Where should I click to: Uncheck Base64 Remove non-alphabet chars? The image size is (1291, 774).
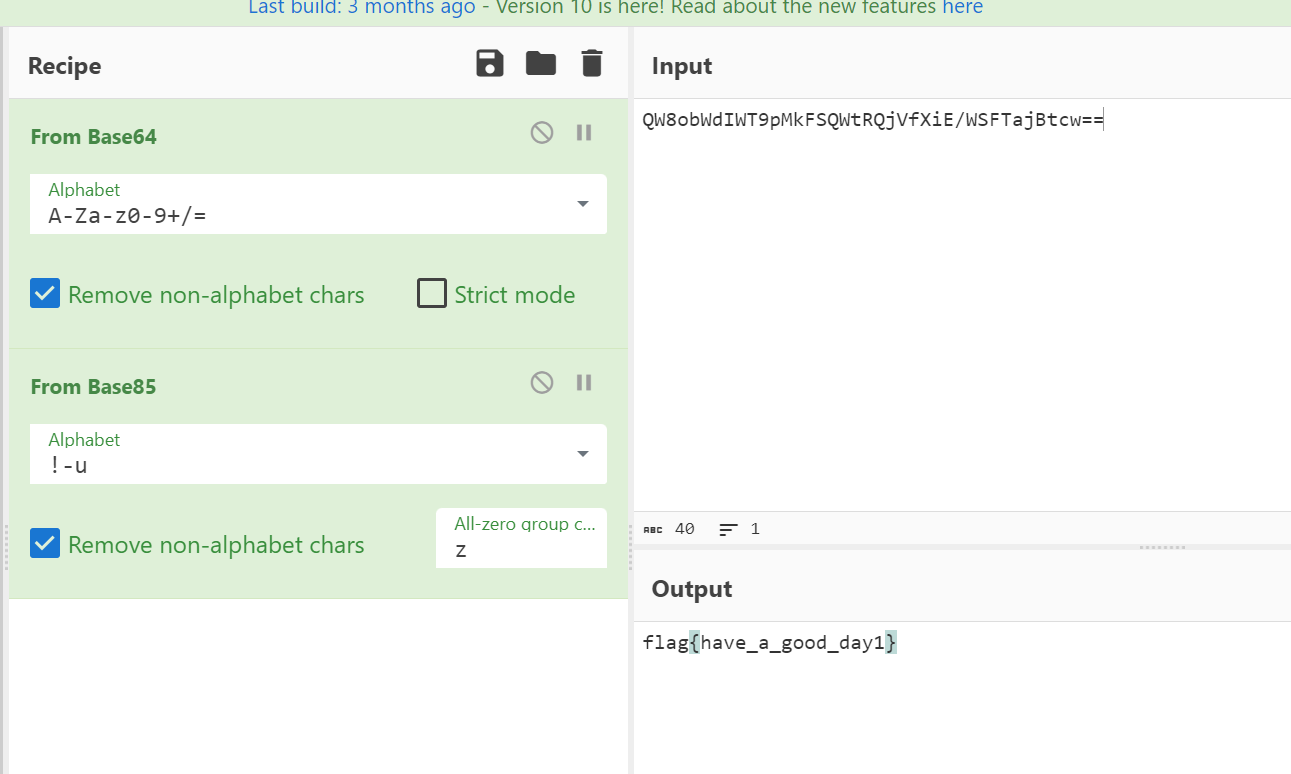(45, 294)
